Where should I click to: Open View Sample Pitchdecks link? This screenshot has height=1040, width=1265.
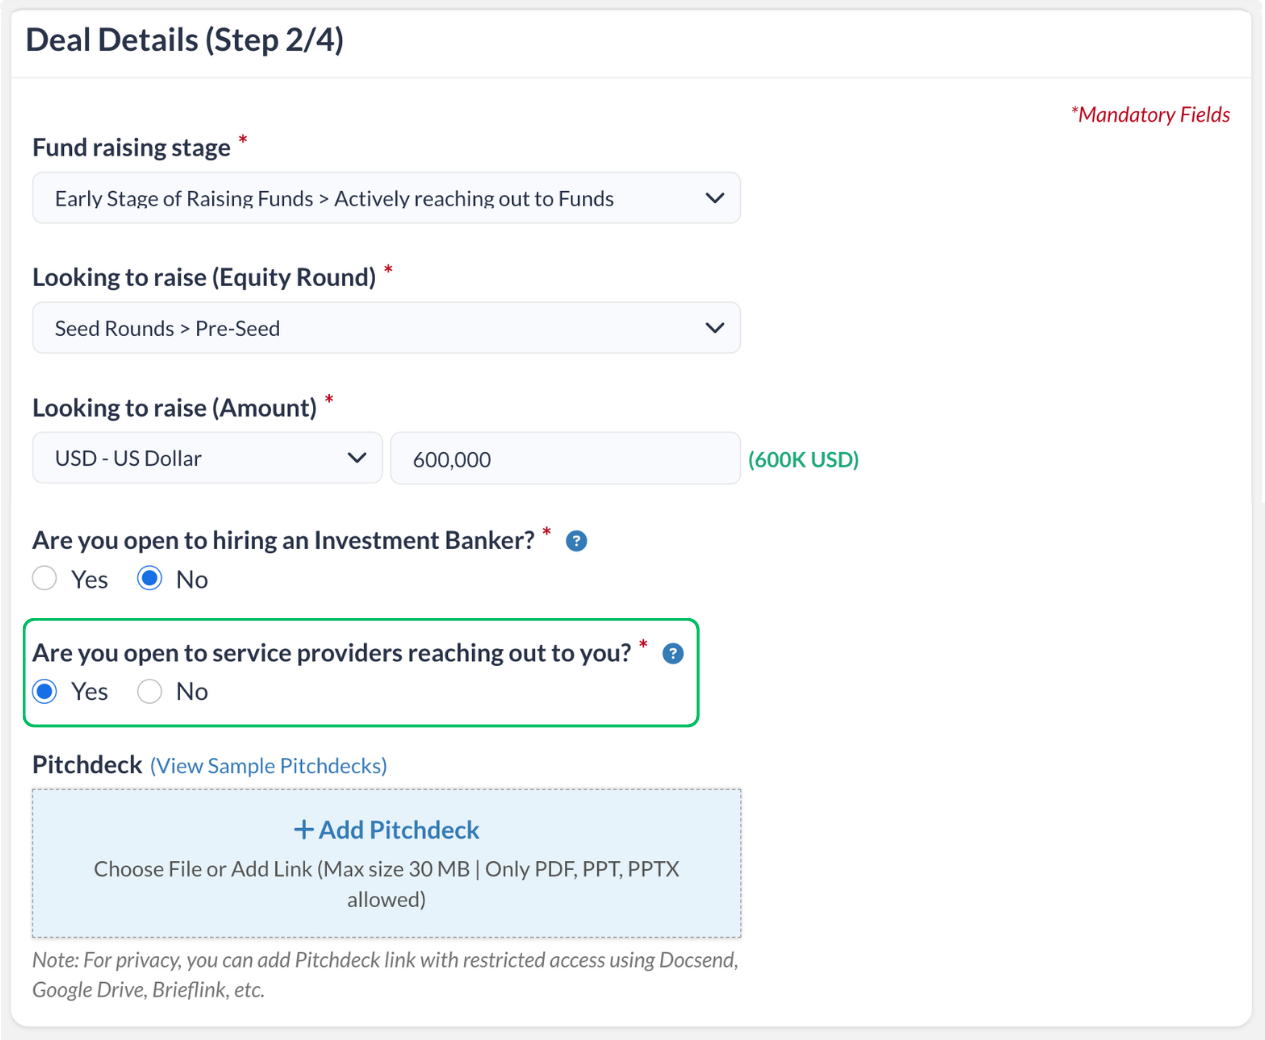pos(268,766)
